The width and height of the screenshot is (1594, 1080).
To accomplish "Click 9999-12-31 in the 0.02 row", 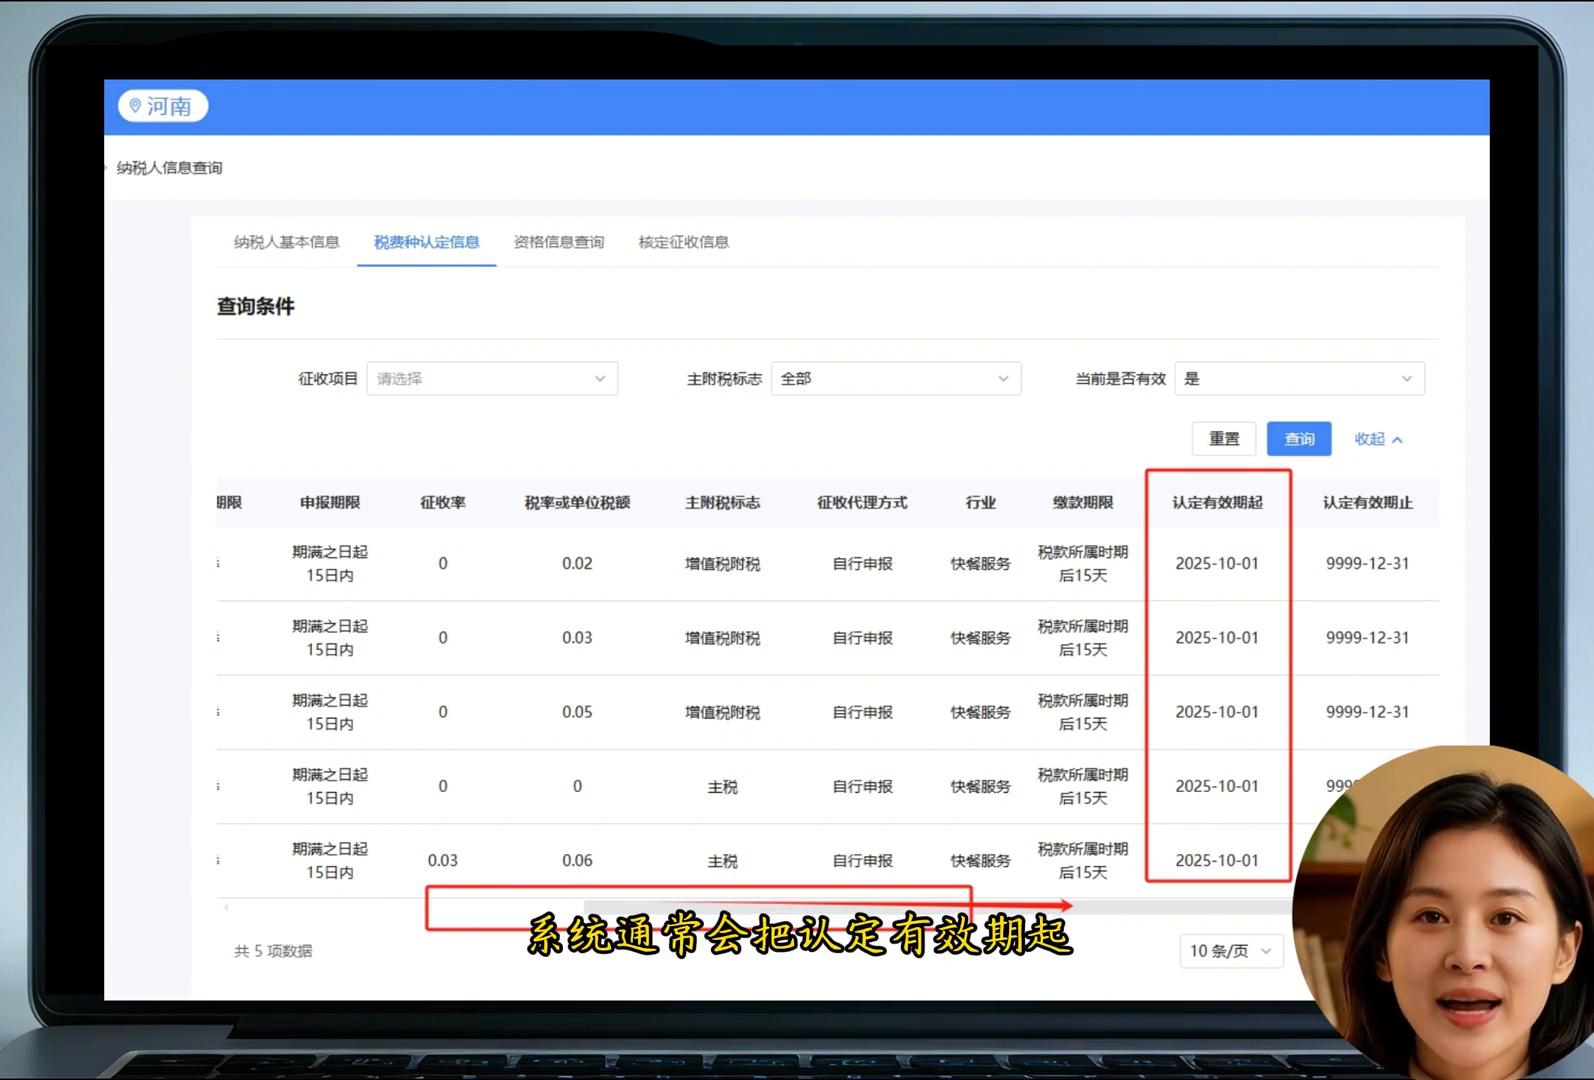I will tap(1368, 564).
